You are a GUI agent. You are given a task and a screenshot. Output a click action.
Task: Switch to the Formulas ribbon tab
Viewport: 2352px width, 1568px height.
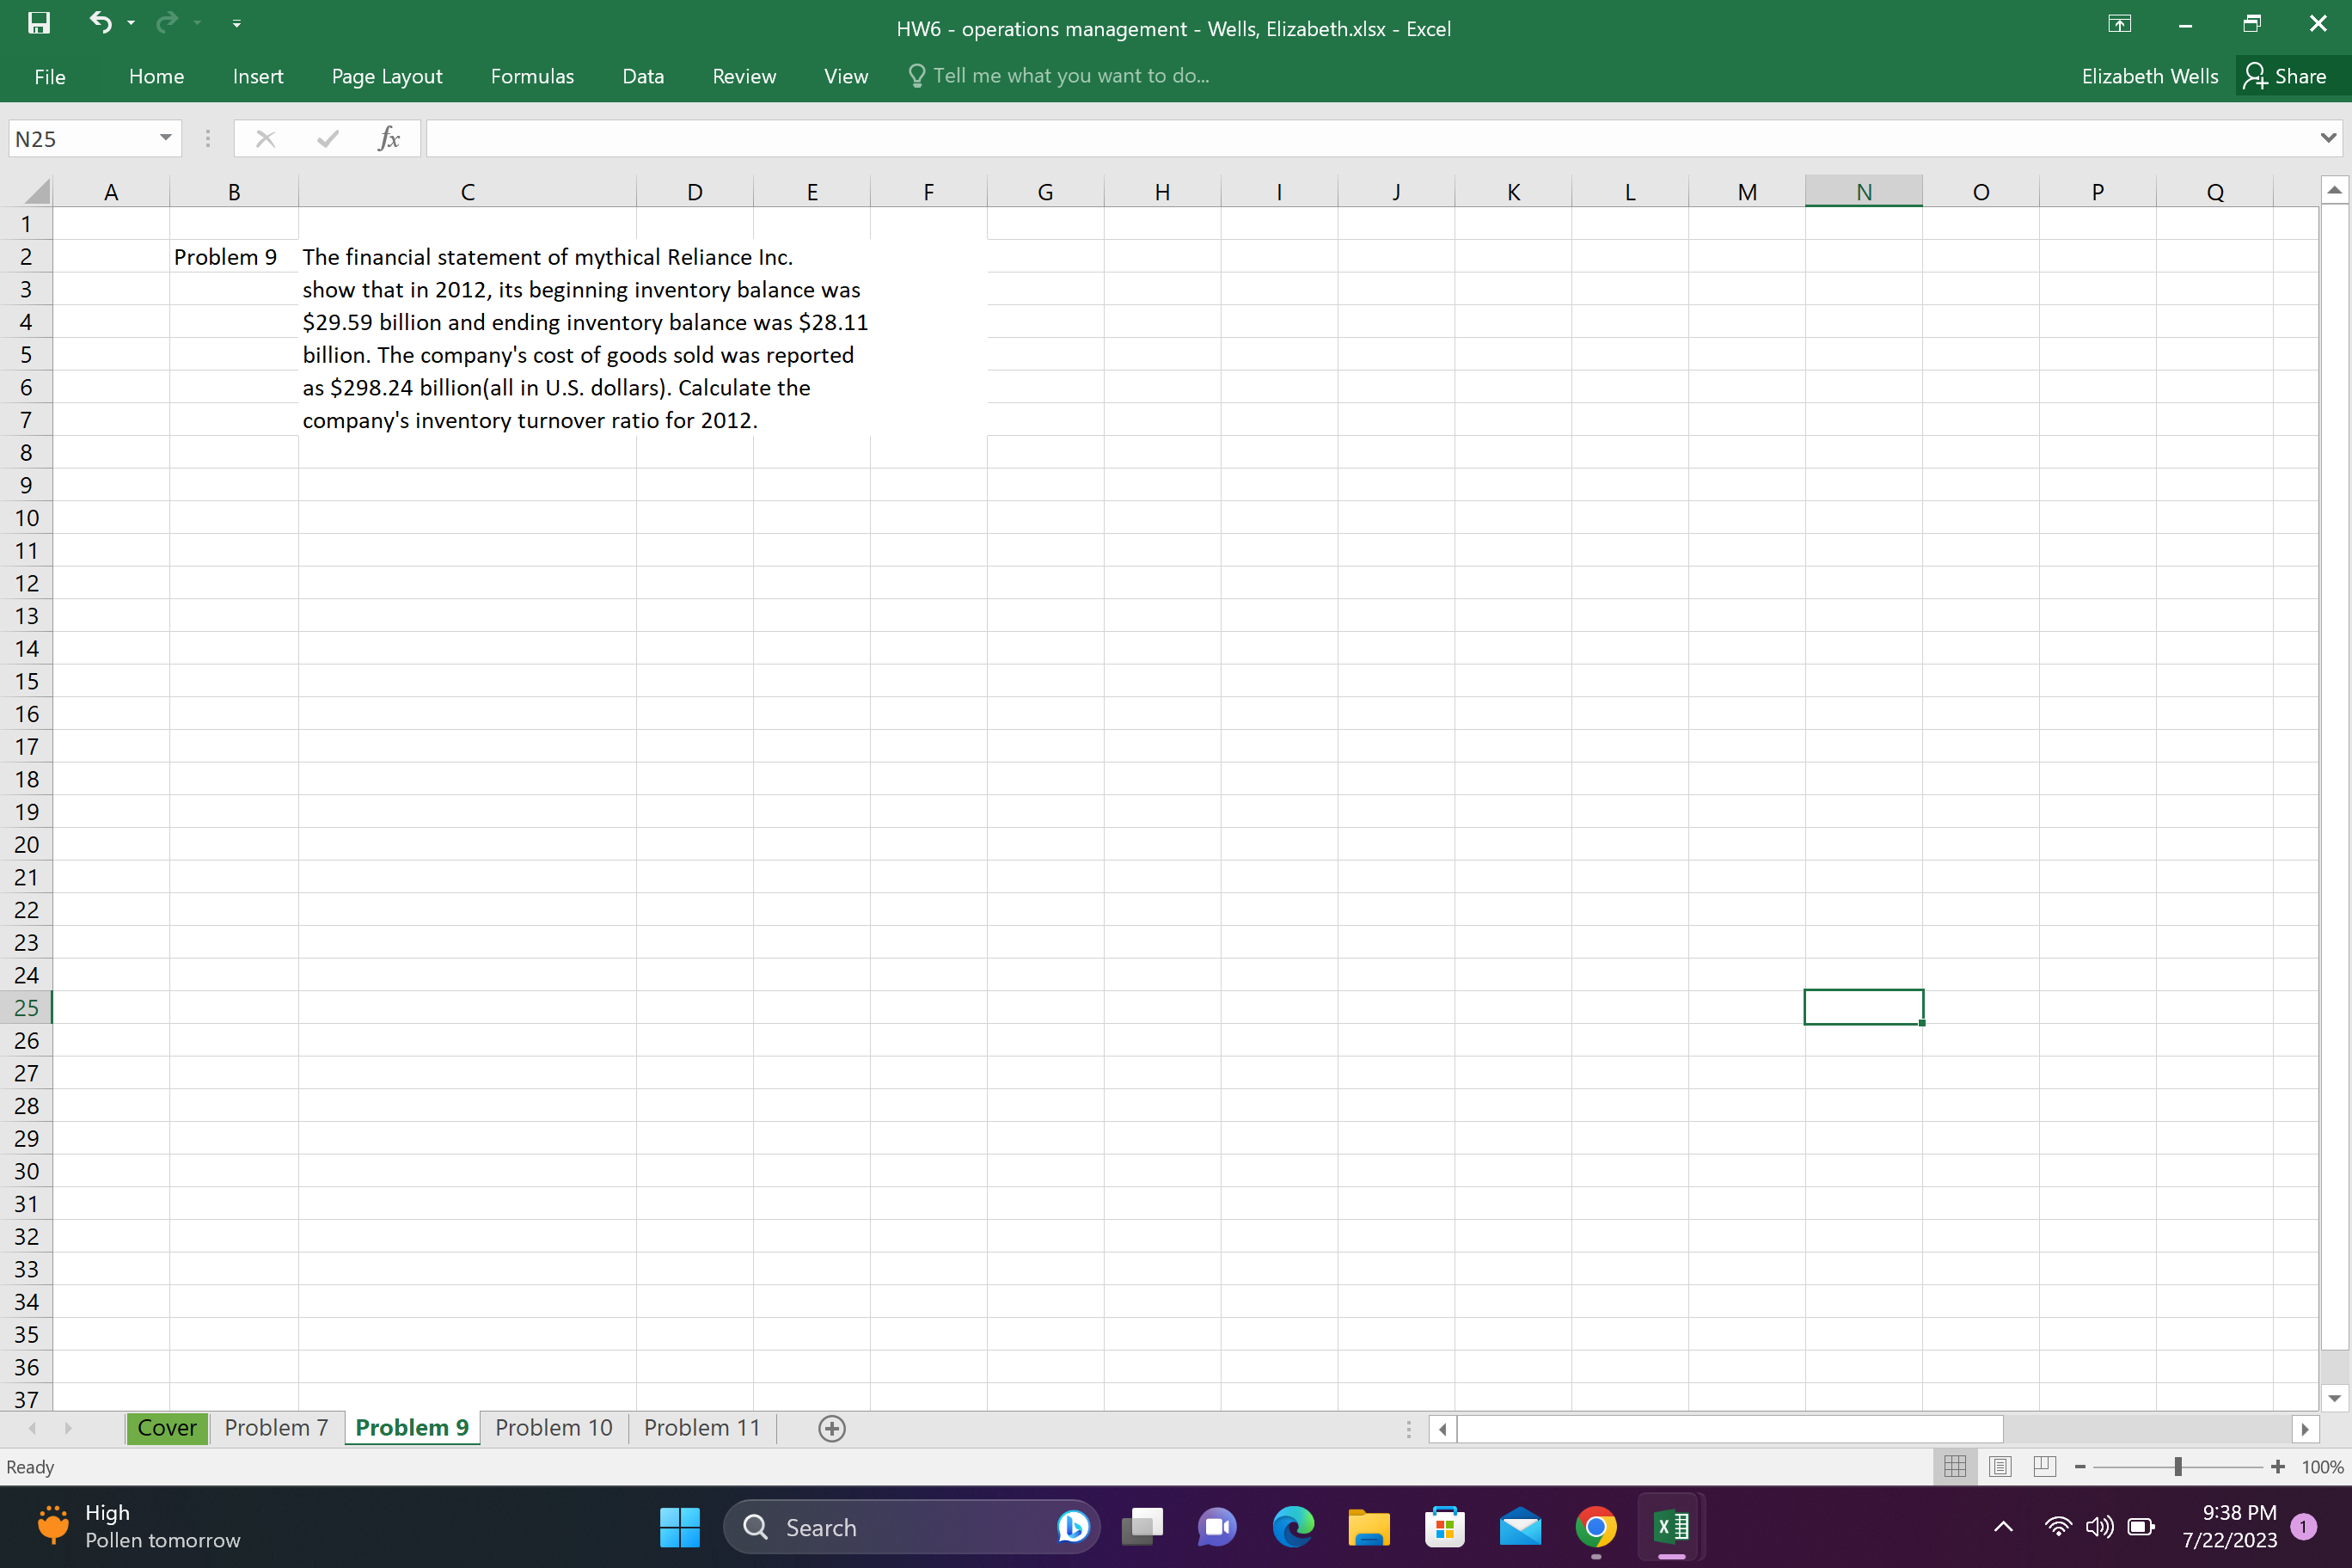pyautogui.click(x=532, y=75)
